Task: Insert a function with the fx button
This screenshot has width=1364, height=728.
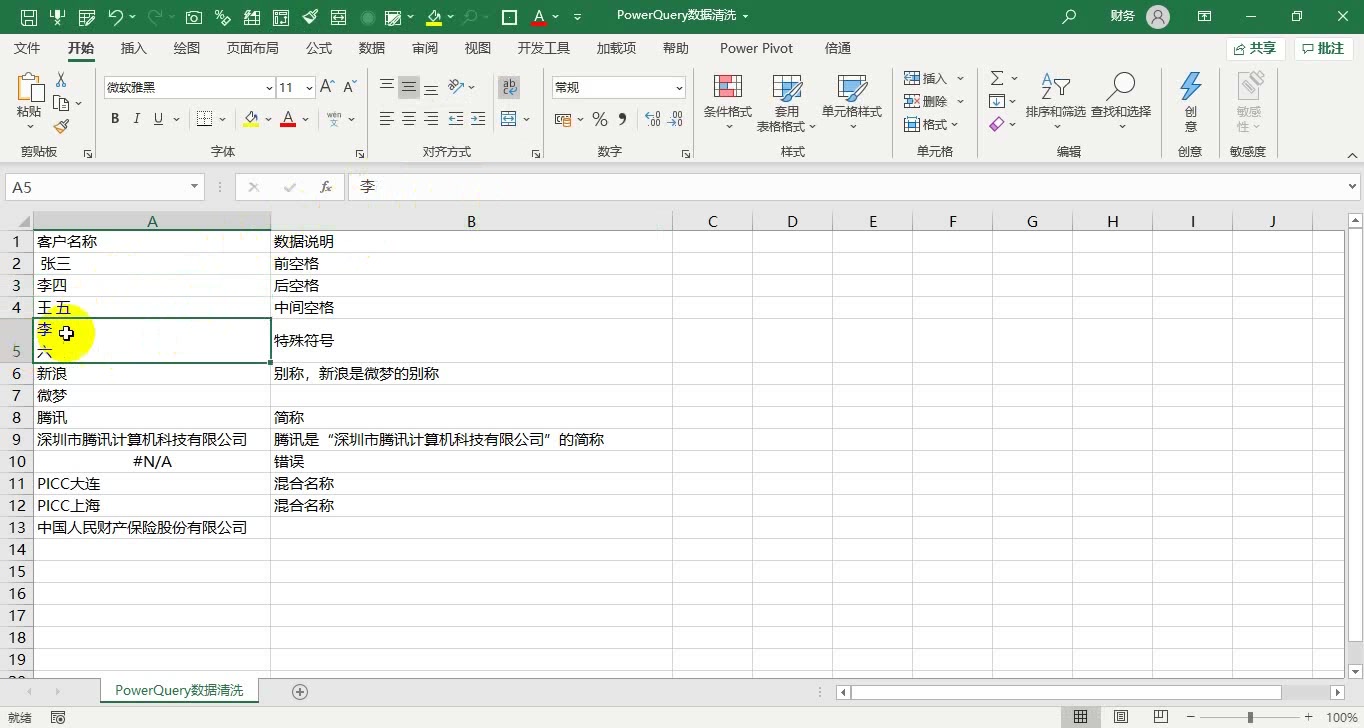Action: tap(326, 187)
